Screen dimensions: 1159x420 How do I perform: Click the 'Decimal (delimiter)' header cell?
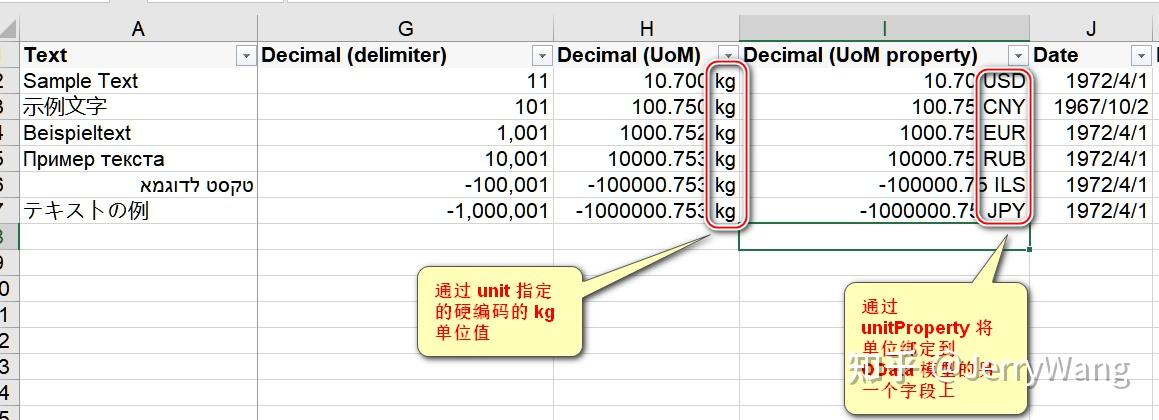click(405, 55)
